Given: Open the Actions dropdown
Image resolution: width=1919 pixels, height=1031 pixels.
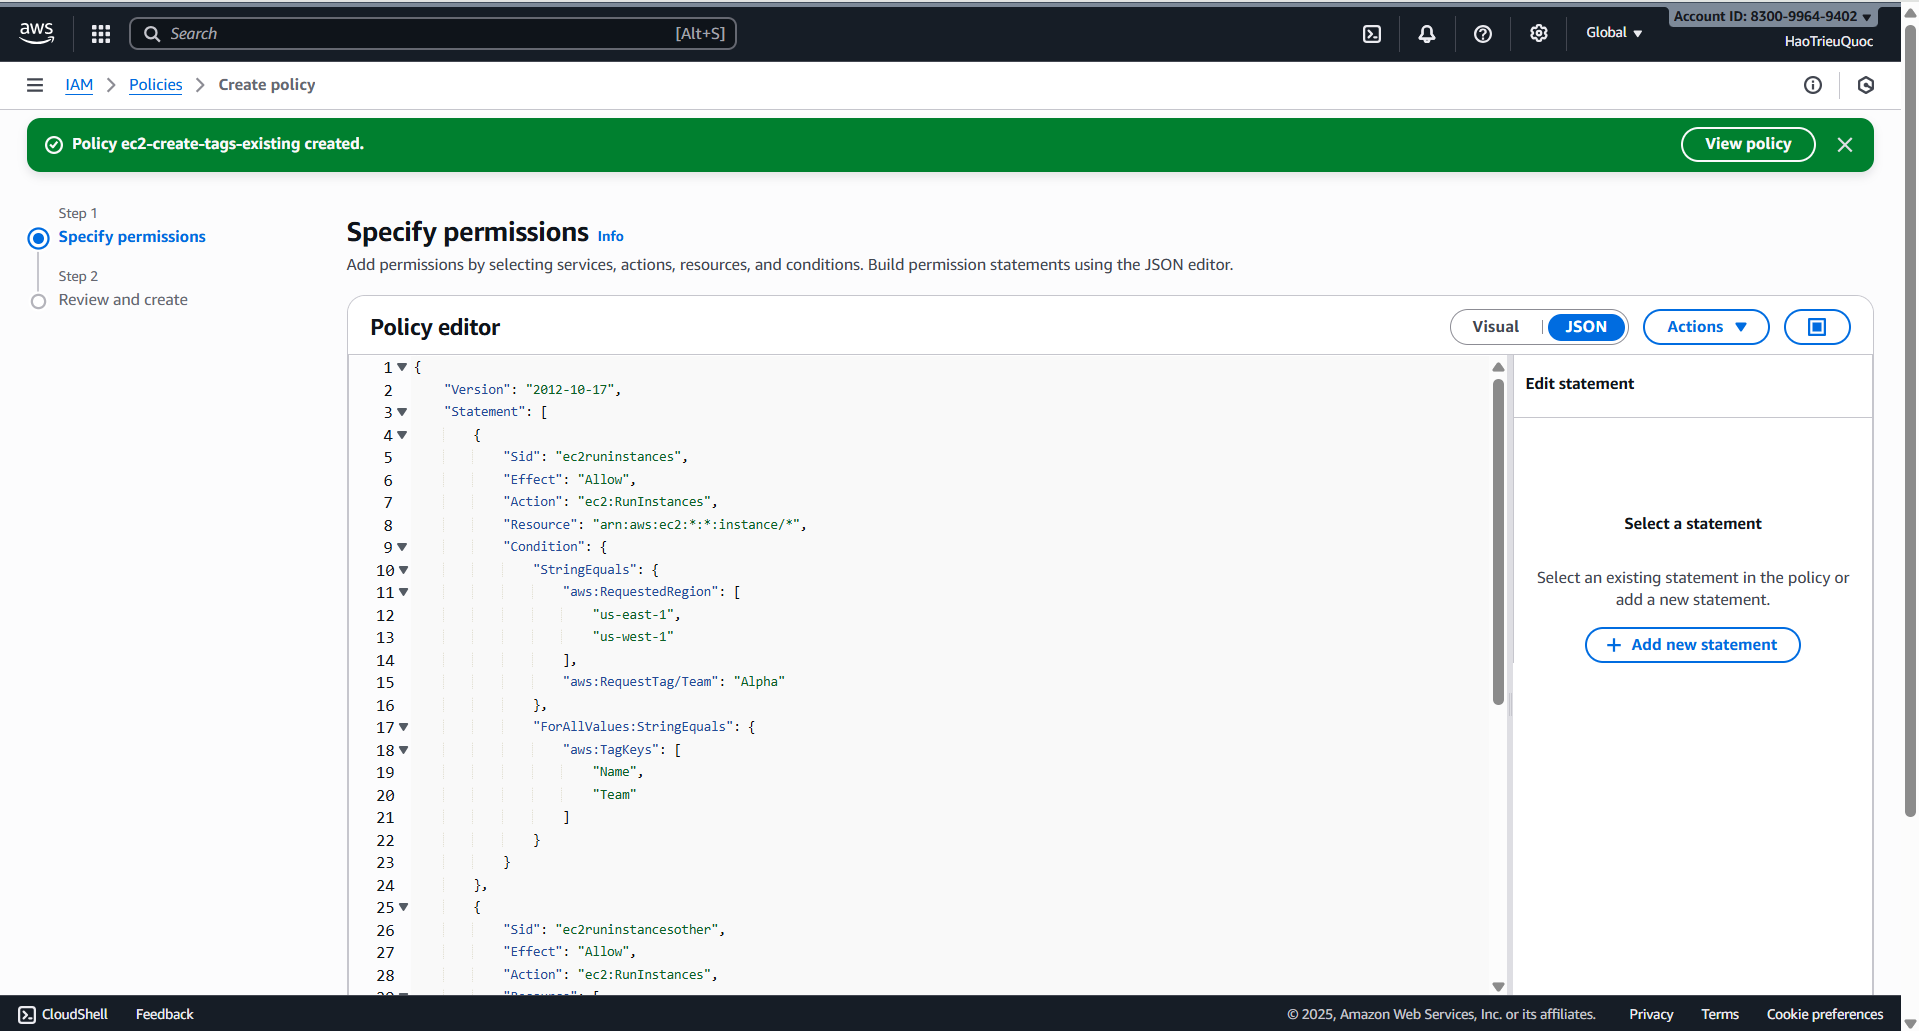Looking at the screenshot, I should click(x=1705, y=326).
